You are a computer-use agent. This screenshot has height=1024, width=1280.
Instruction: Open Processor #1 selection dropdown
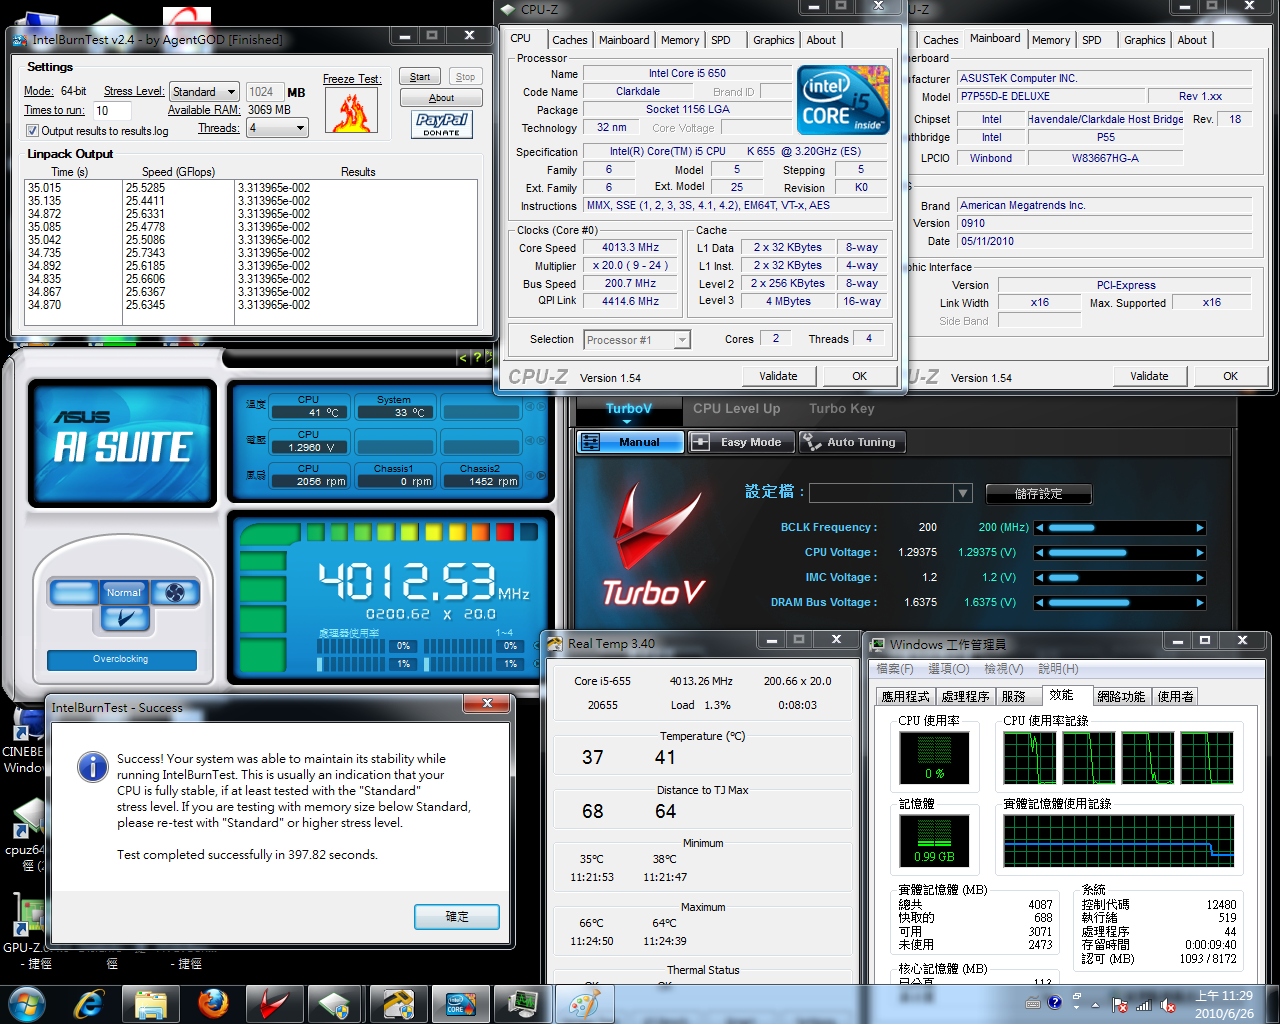pyautogui.click(x=637, y=340)
